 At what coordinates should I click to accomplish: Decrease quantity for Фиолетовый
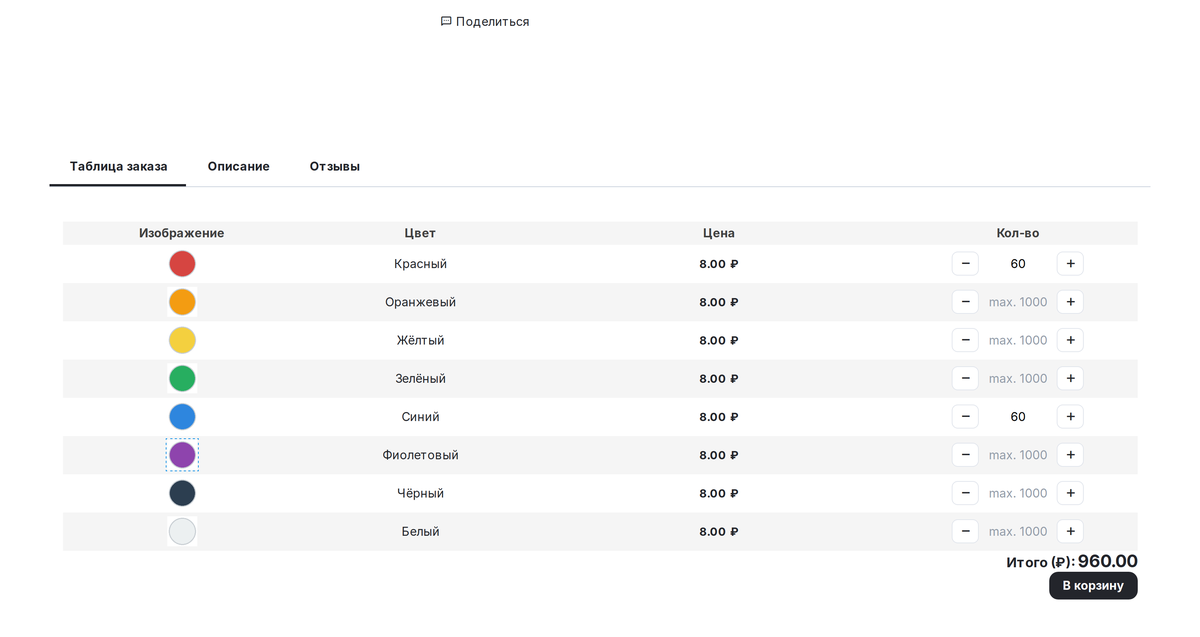click(965, 455)
